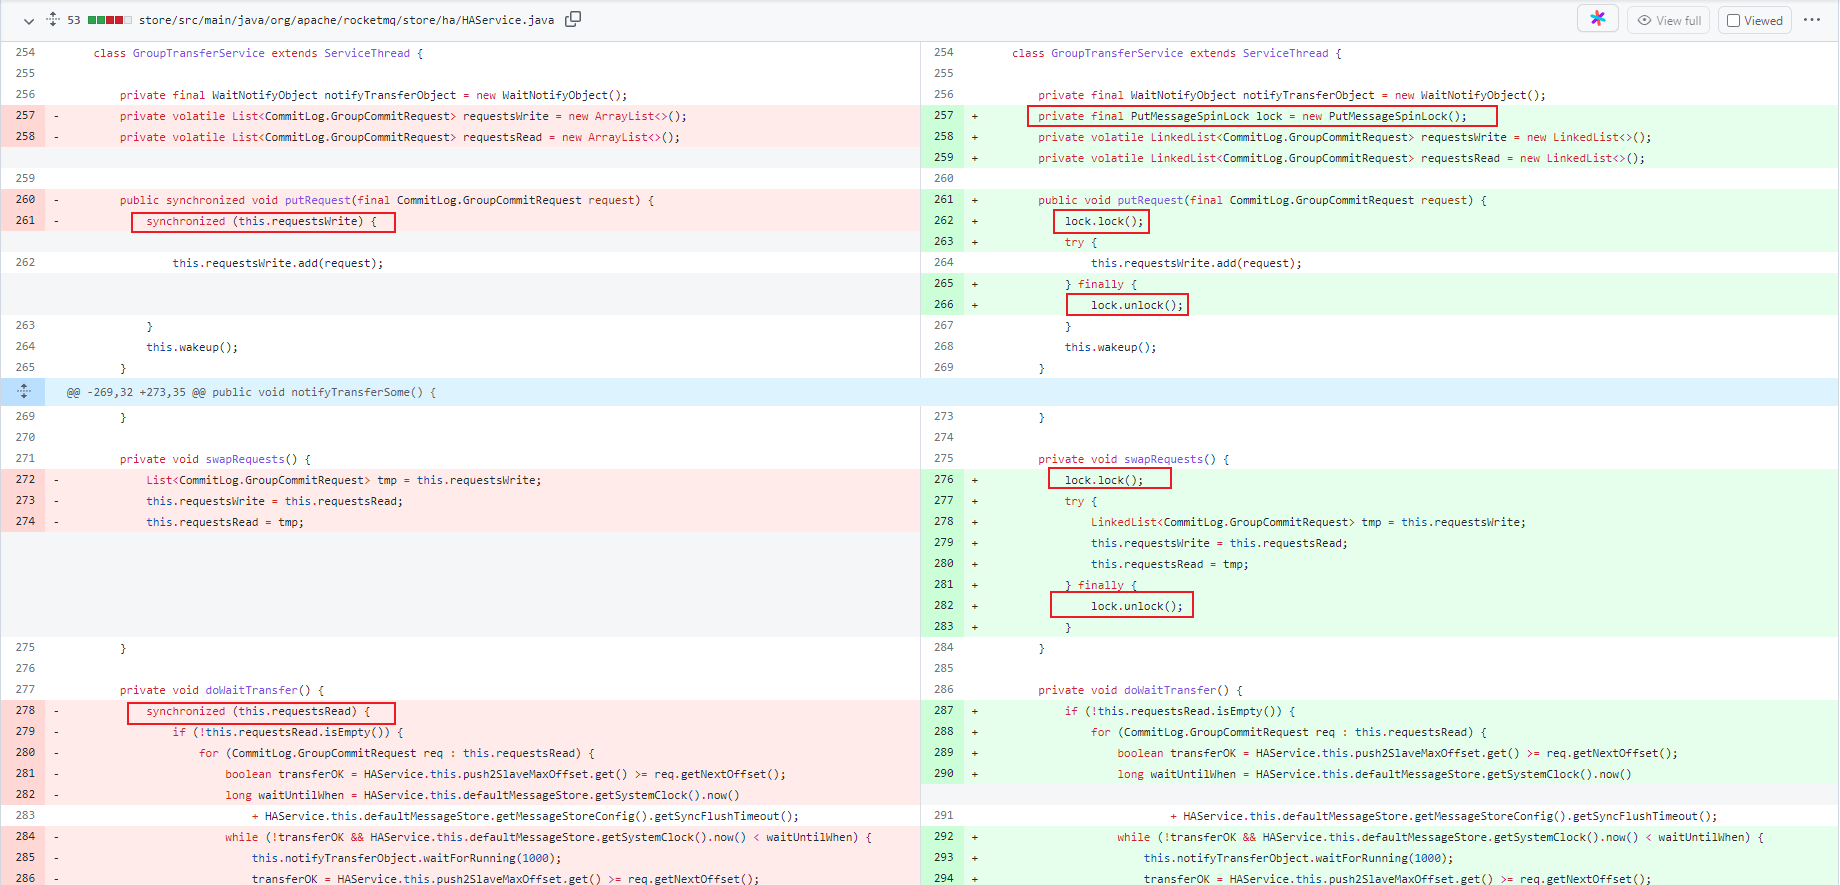The width and height of the screenshot is (1840, 885).
Task: Click the green and red diffstat blocks
Action: point(110,20)
